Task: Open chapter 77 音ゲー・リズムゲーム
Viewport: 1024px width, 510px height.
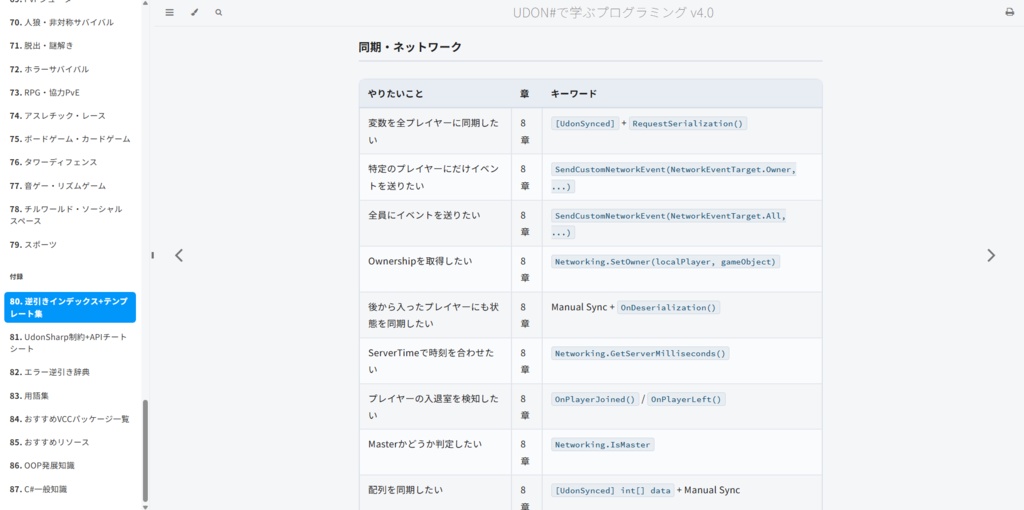Action: pyautogui.click(x=57, y=186)
